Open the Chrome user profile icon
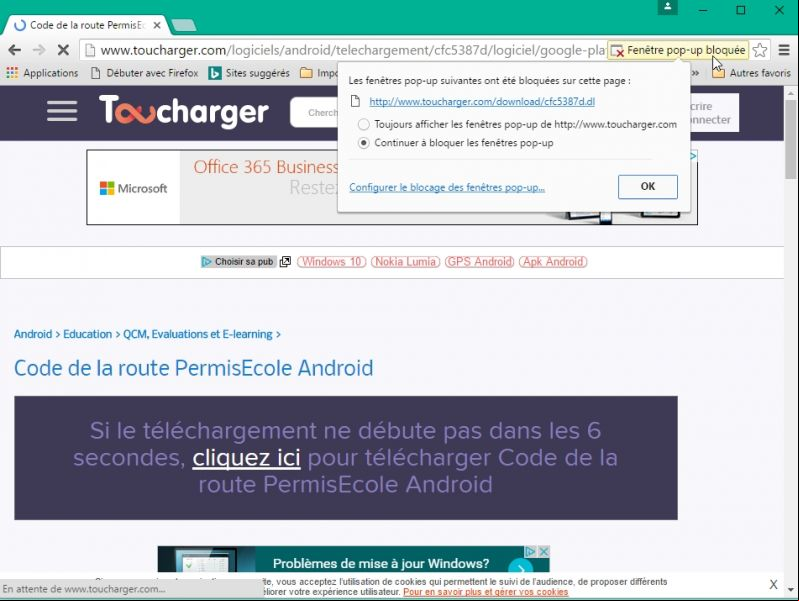 click(x=668, y=8)
